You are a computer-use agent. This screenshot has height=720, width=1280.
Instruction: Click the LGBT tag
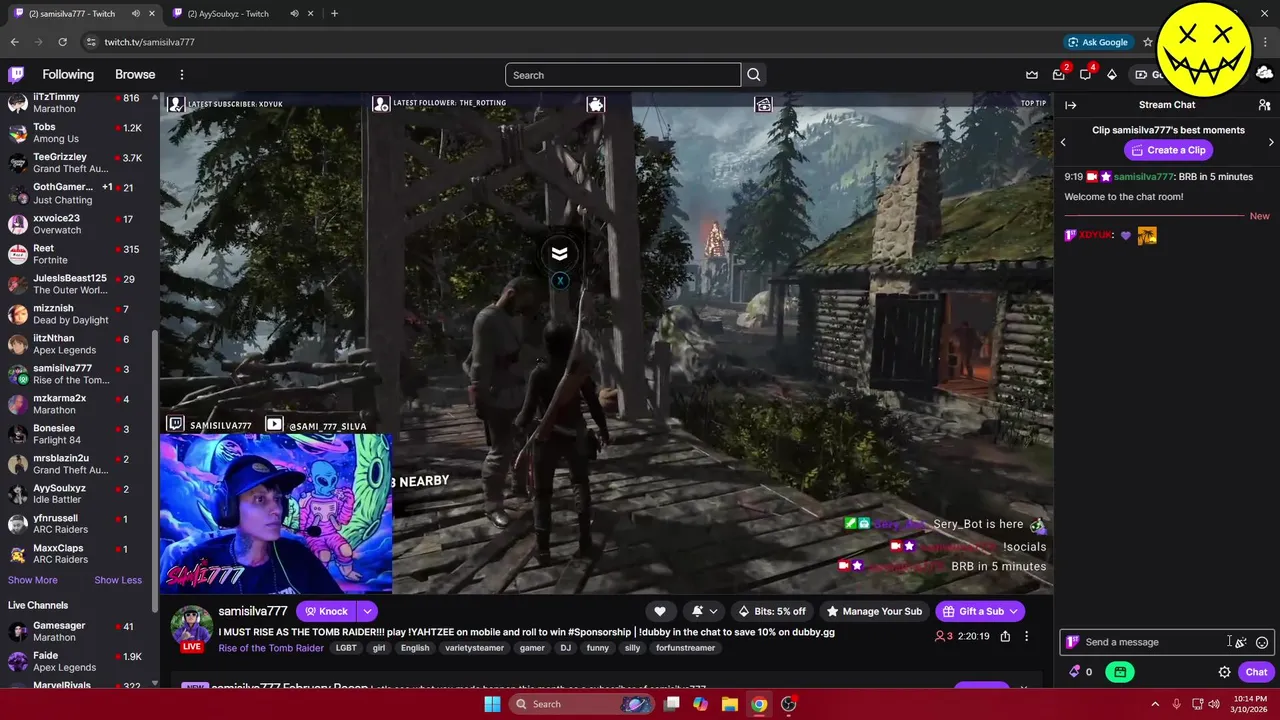pyautogui.click(x=346, y=648)
